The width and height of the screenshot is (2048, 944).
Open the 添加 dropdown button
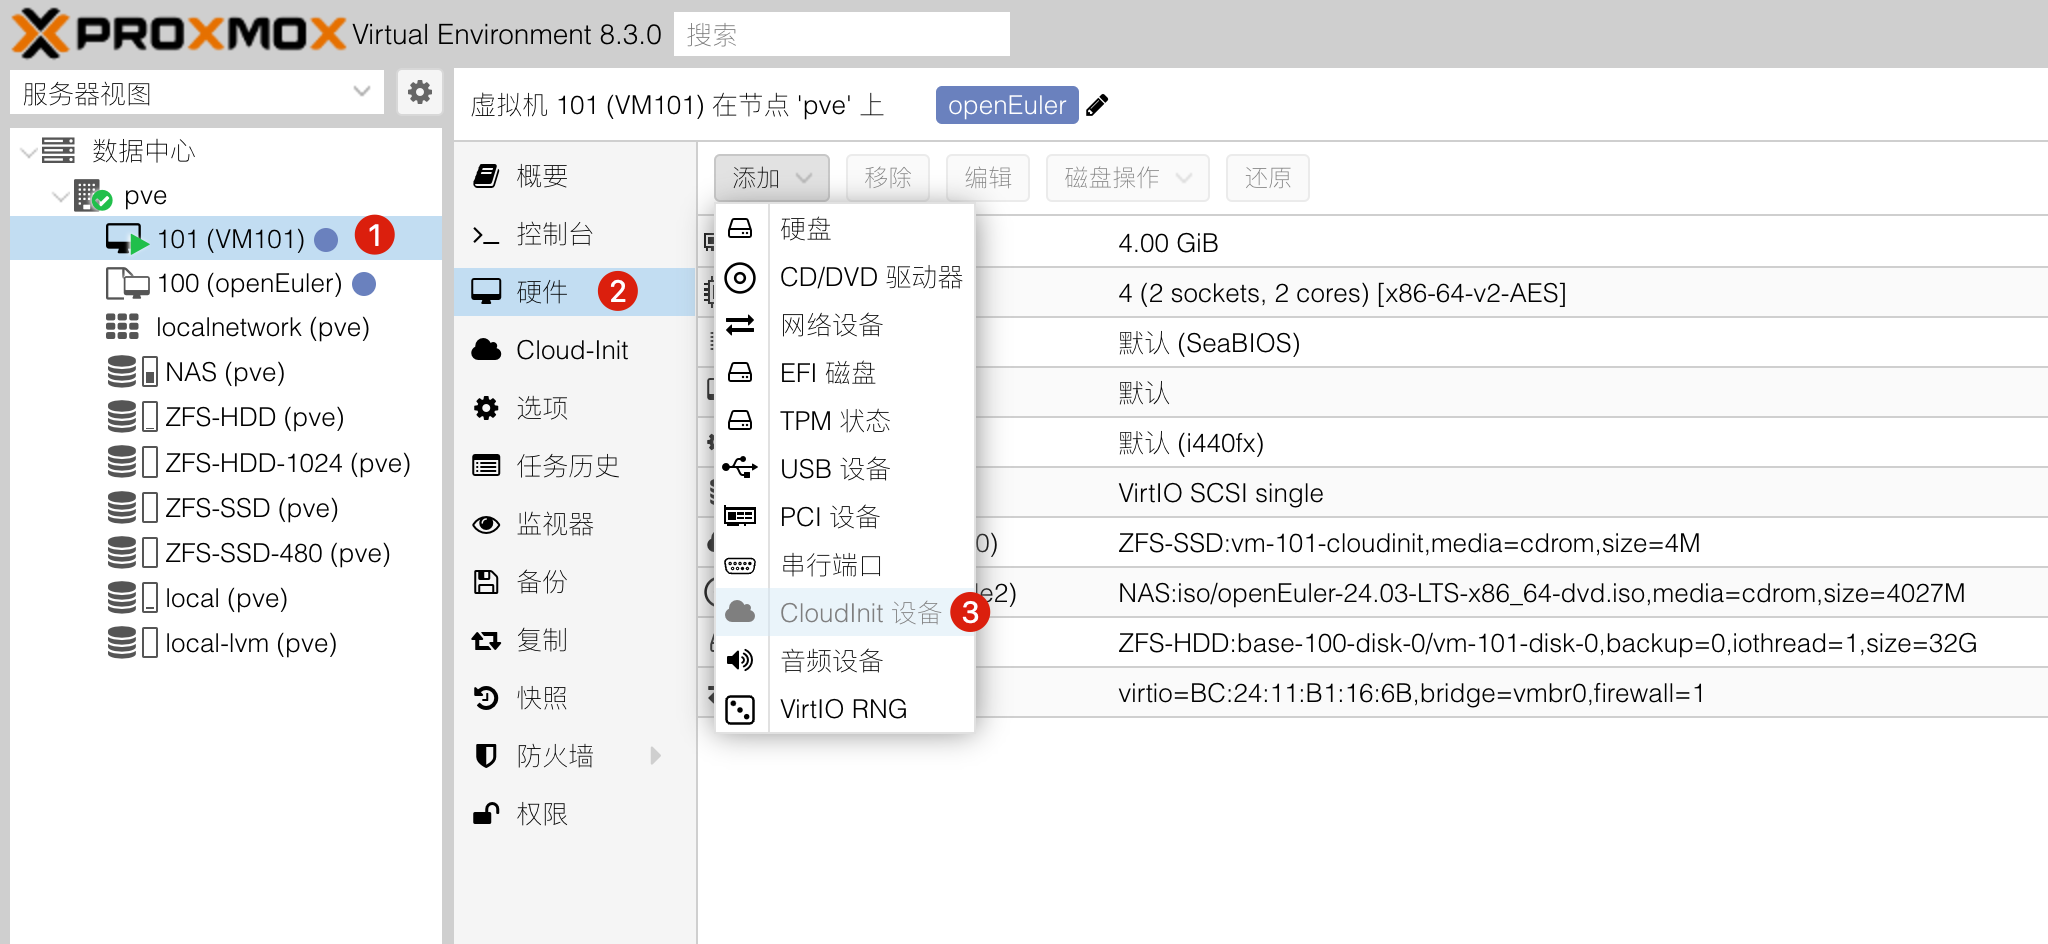click(772, 178)
